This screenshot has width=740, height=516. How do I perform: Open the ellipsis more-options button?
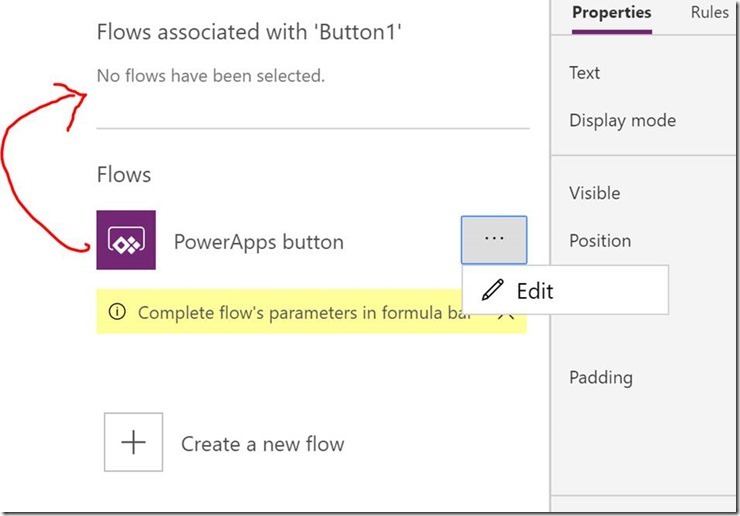click(494, 240)
